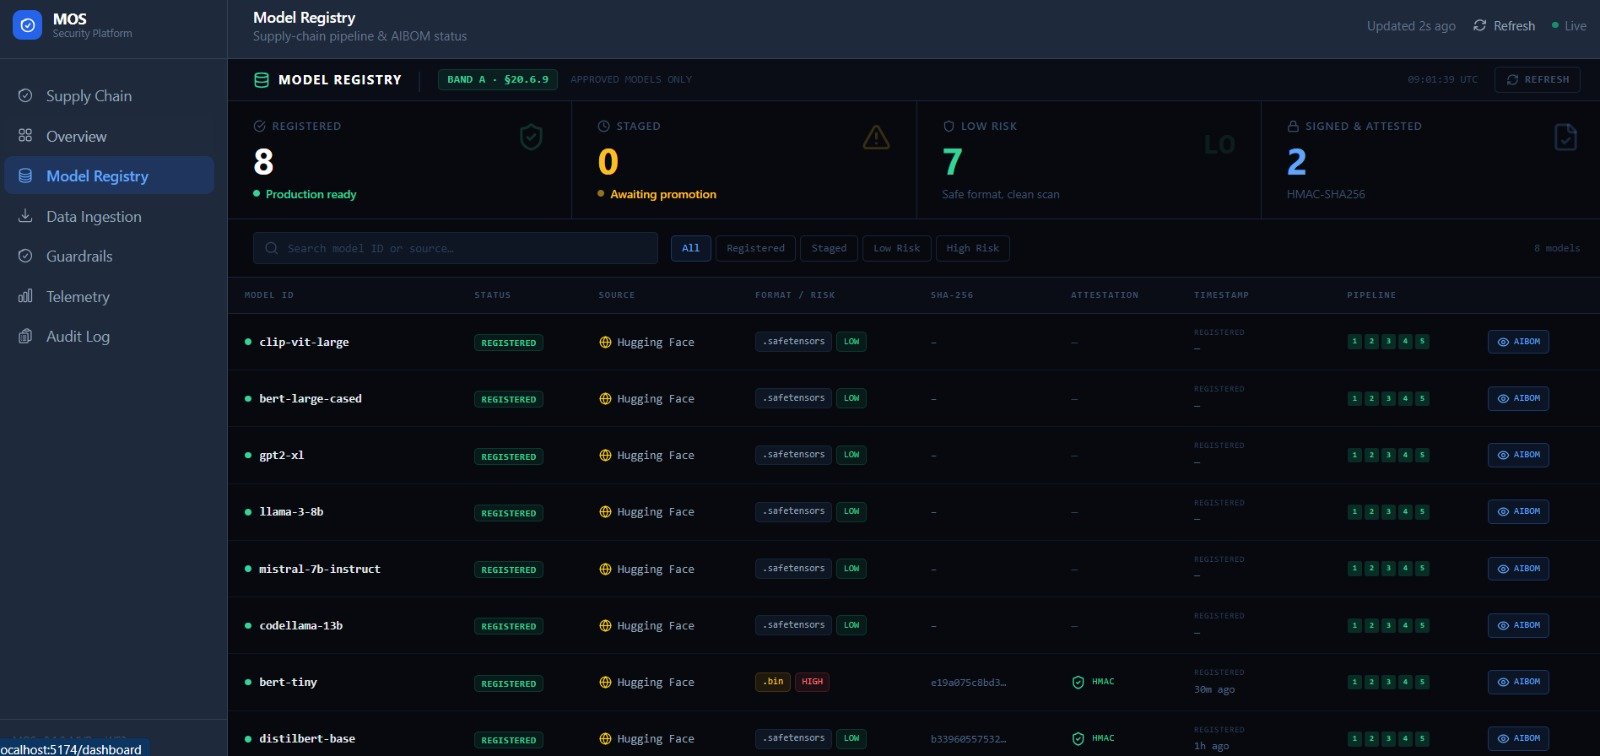Click pipeline step 3 for codellama-13b

(x=1388, y=626)
